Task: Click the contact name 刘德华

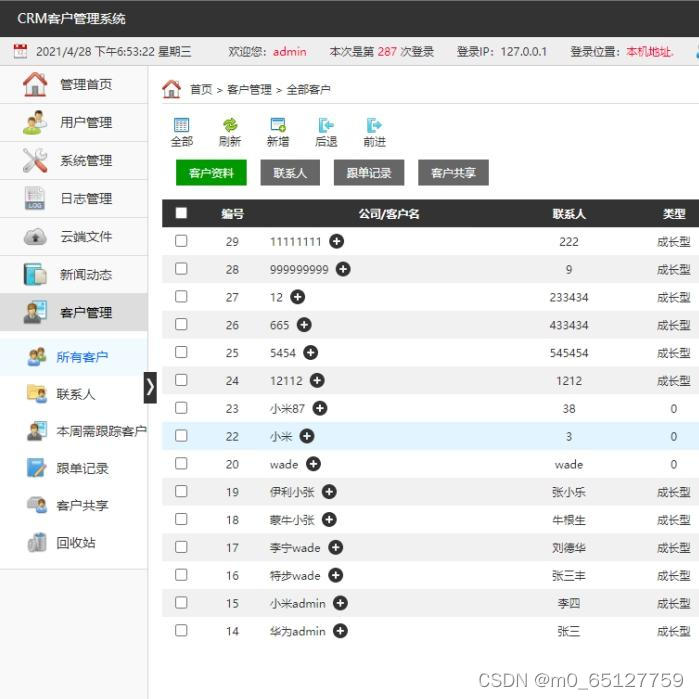Action: point(569,548)
